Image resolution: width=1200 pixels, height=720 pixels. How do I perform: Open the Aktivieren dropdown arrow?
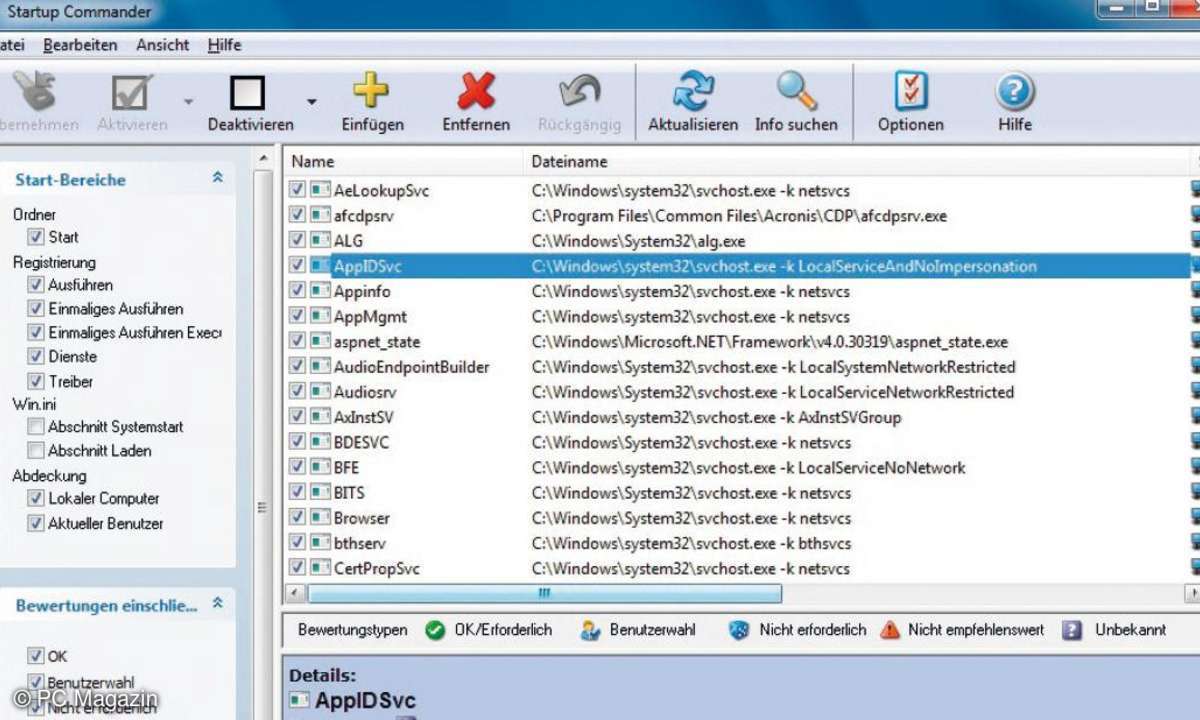pyautogui.click(x=188, y=101)
